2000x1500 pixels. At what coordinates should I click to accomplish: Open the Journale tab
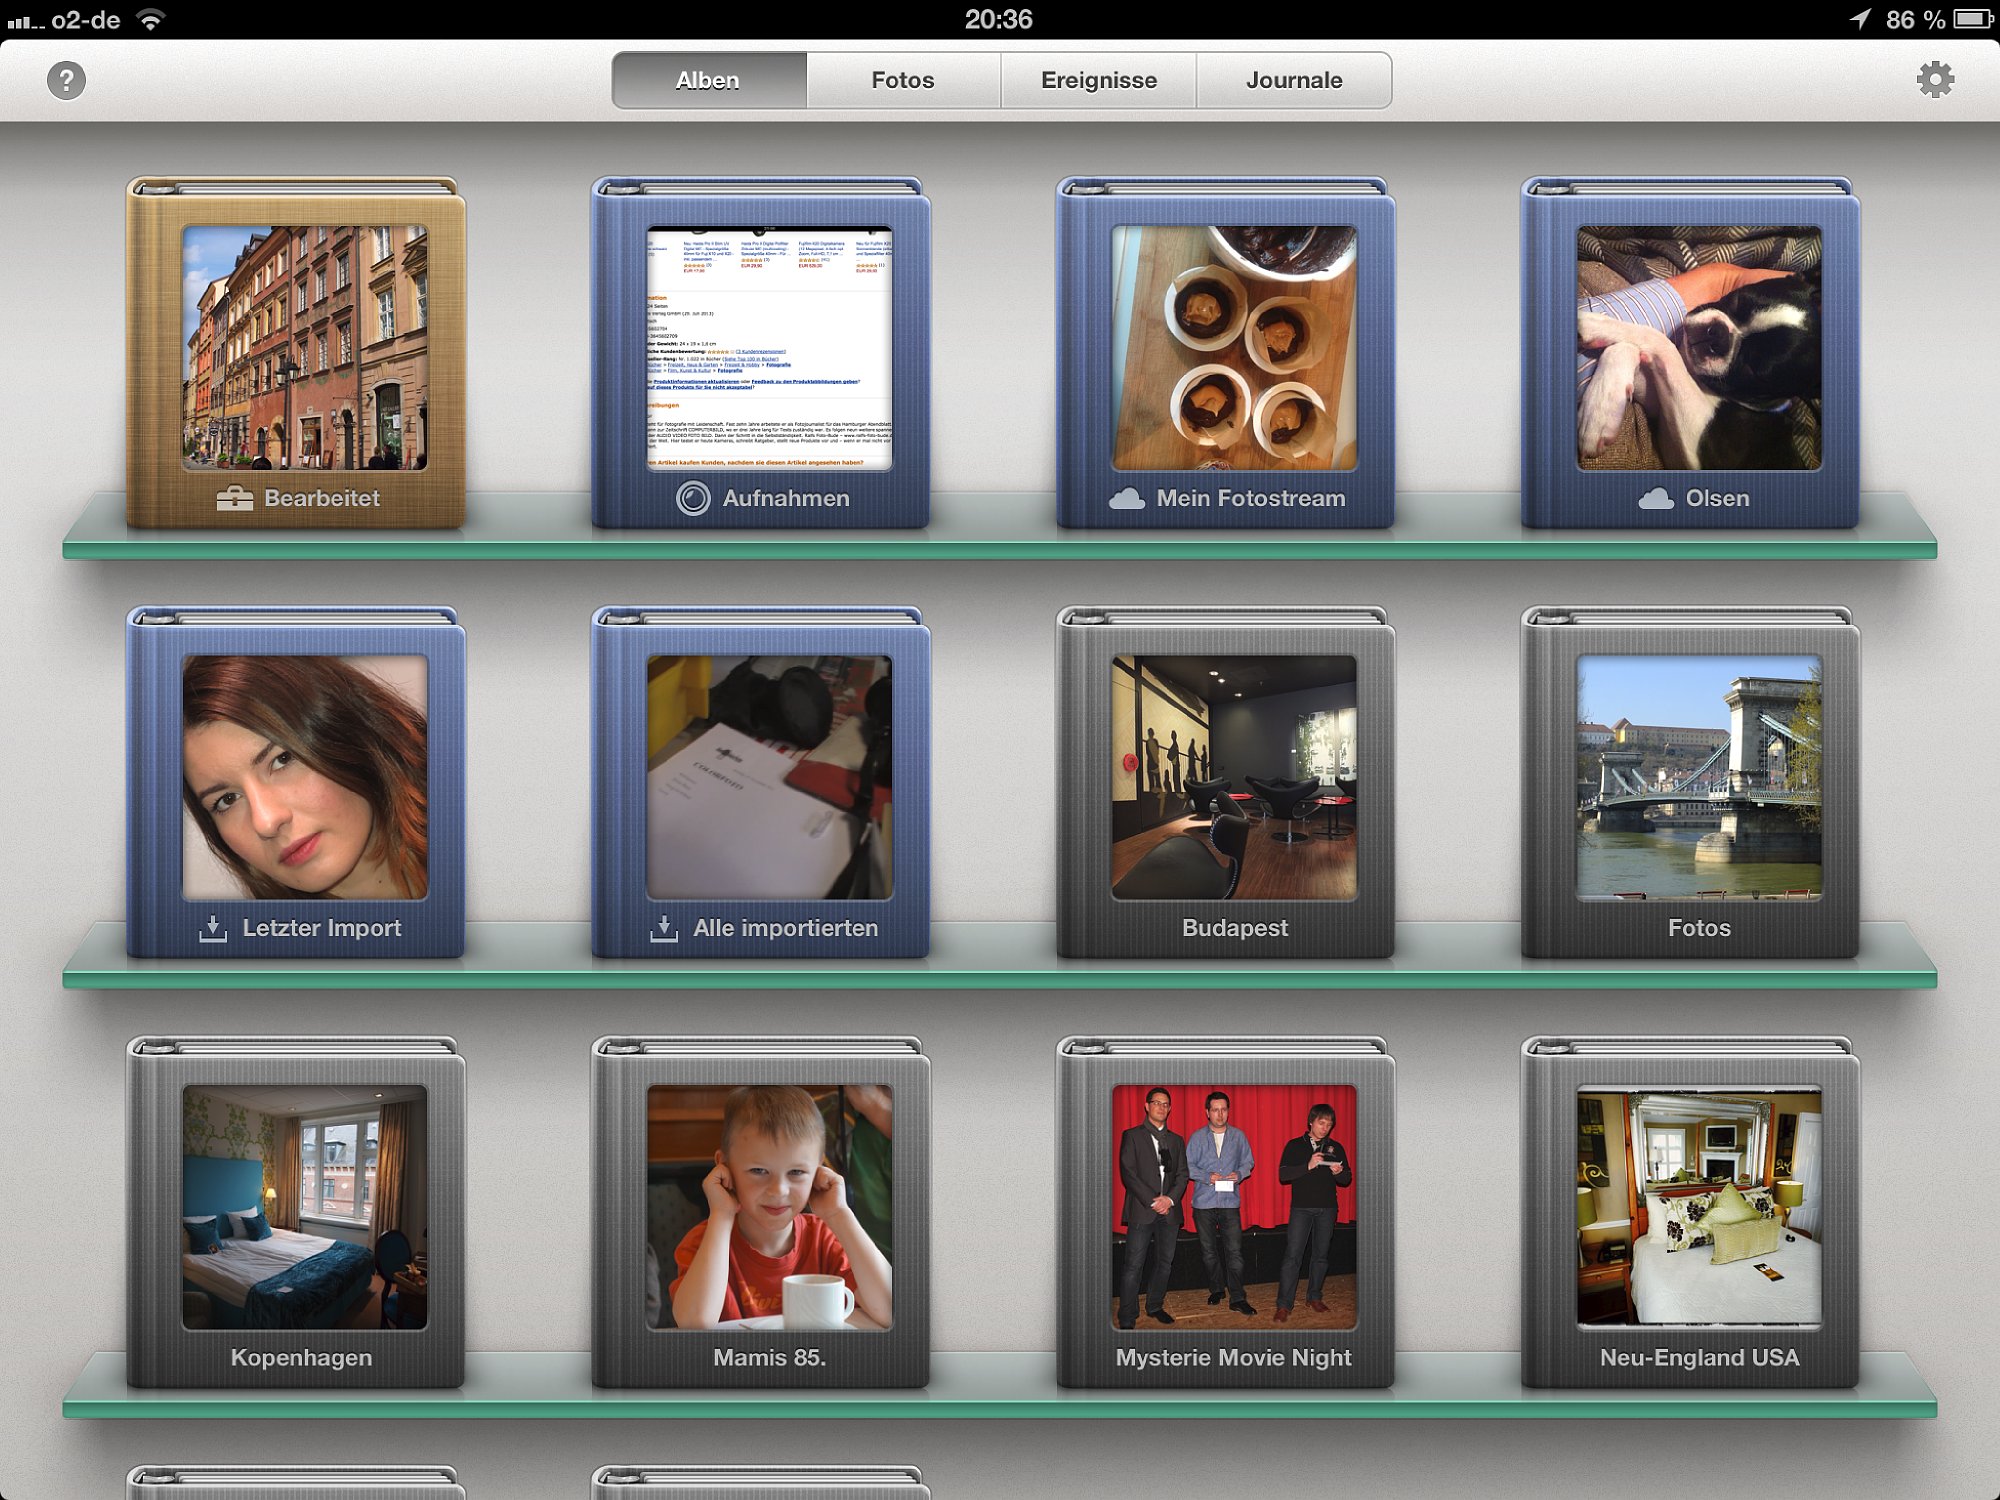click(1294, 80)
